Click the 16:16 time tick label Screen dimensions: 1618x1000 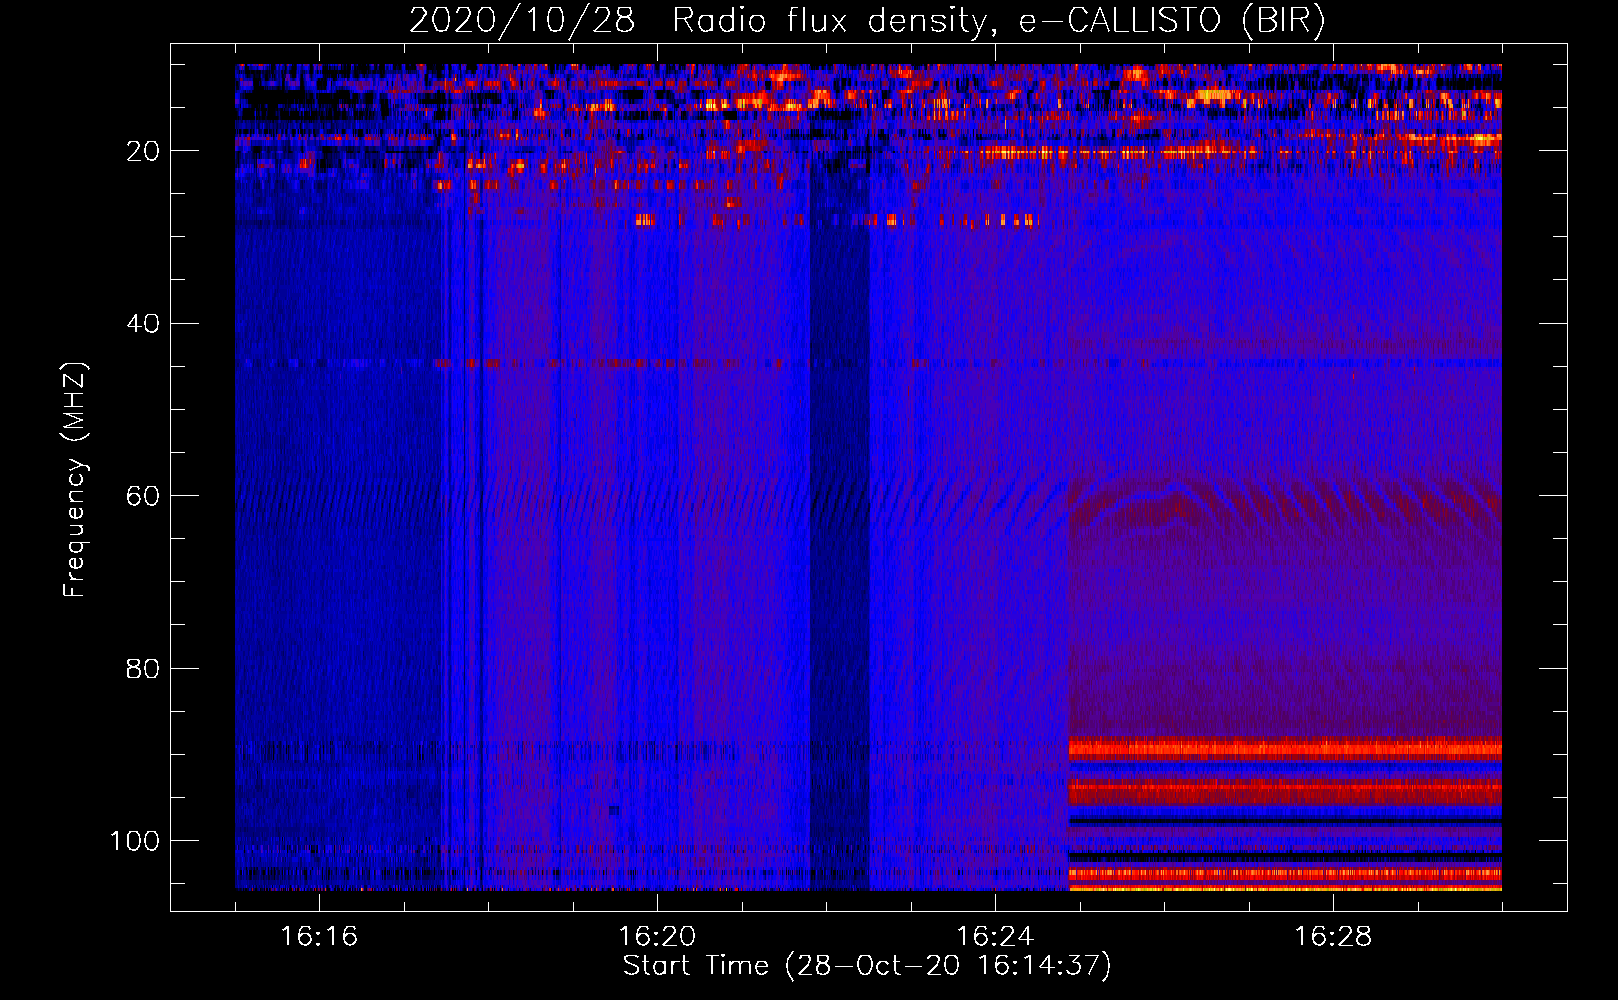[319, 936]
